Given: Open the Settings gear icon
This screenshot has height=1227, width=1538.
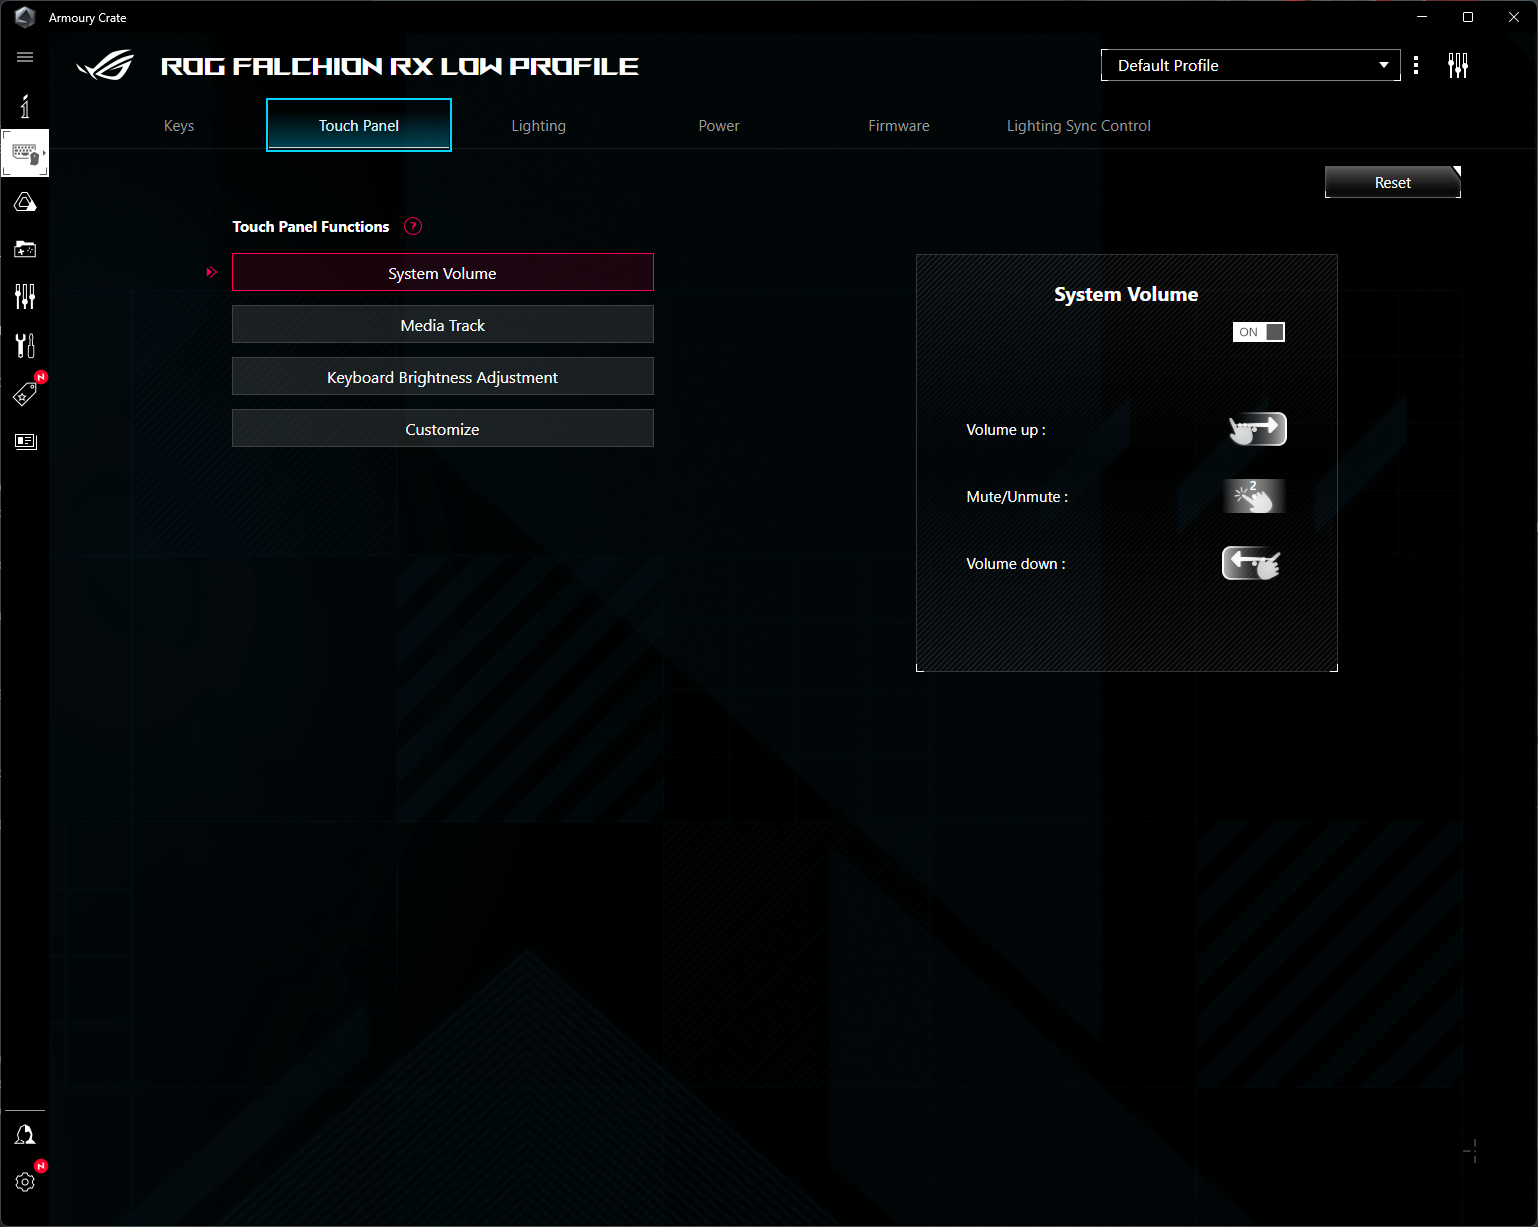Looking at the screenshot, I should pos(25,1182).
